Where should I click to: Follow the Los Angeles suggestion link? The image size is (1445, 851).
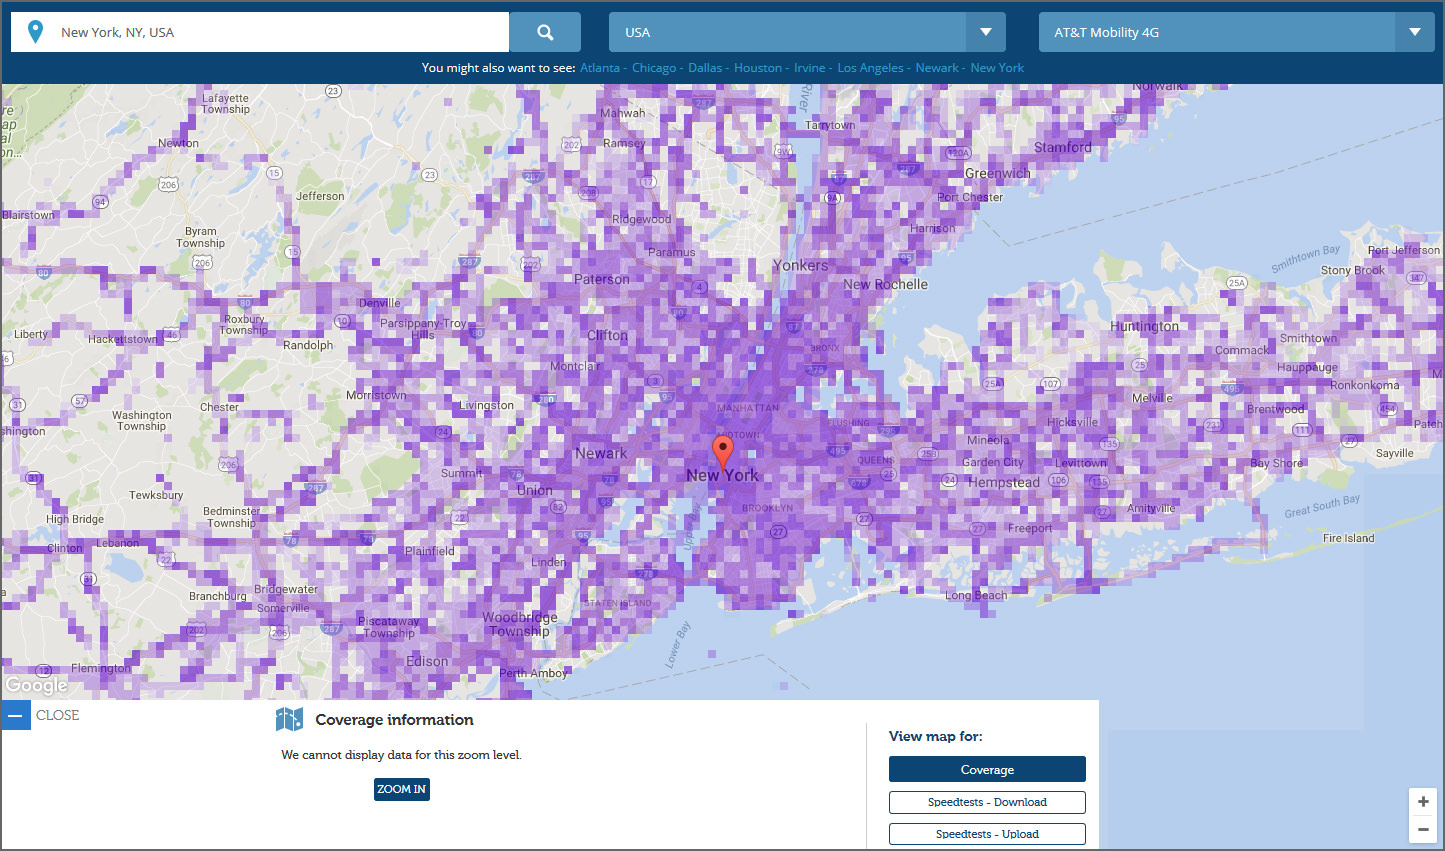click(870, 68)
